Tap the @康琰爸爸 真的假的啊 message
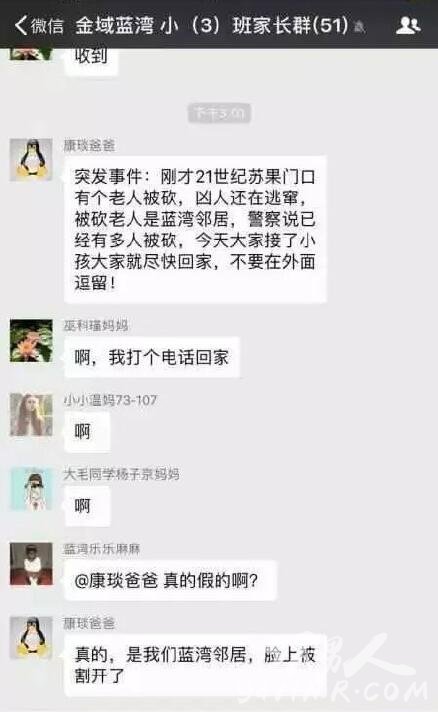Screen dimensions: 438x712 point(170,580)
